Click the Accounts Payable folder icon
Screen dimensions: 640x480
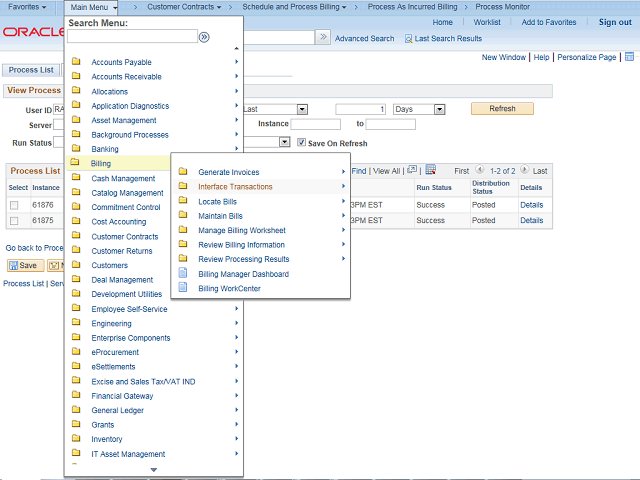coord(76,62)
